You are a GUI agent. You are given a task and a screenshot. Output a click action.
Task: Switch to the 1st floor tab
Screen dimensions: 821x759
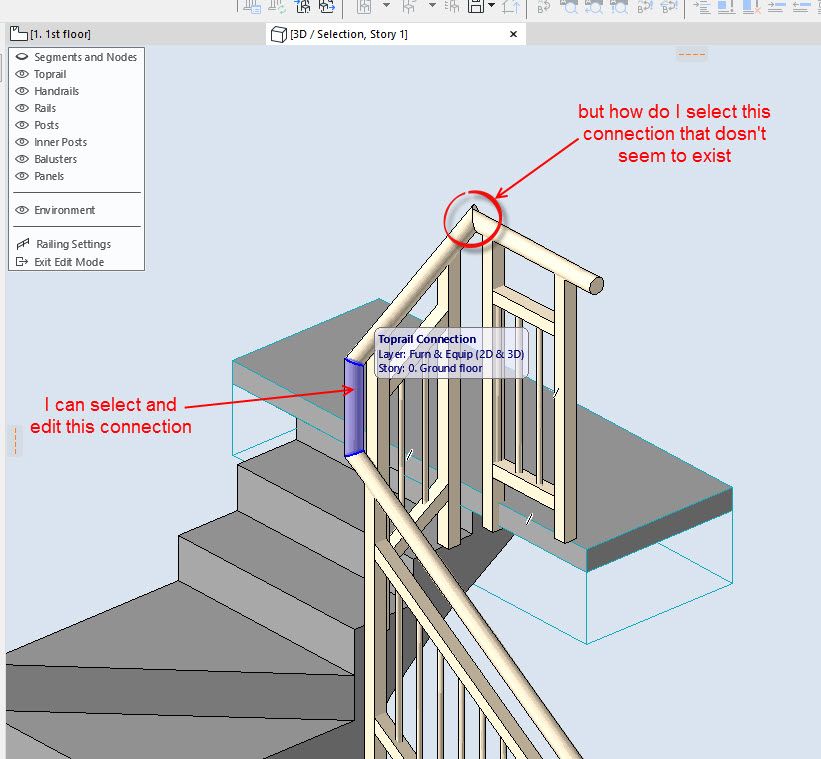click(x=60, y=33)
